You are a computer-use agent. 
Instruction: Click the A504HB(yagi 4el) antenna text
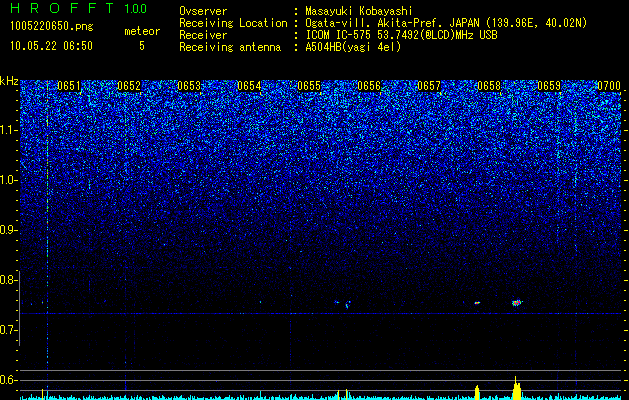click(353, 47)
